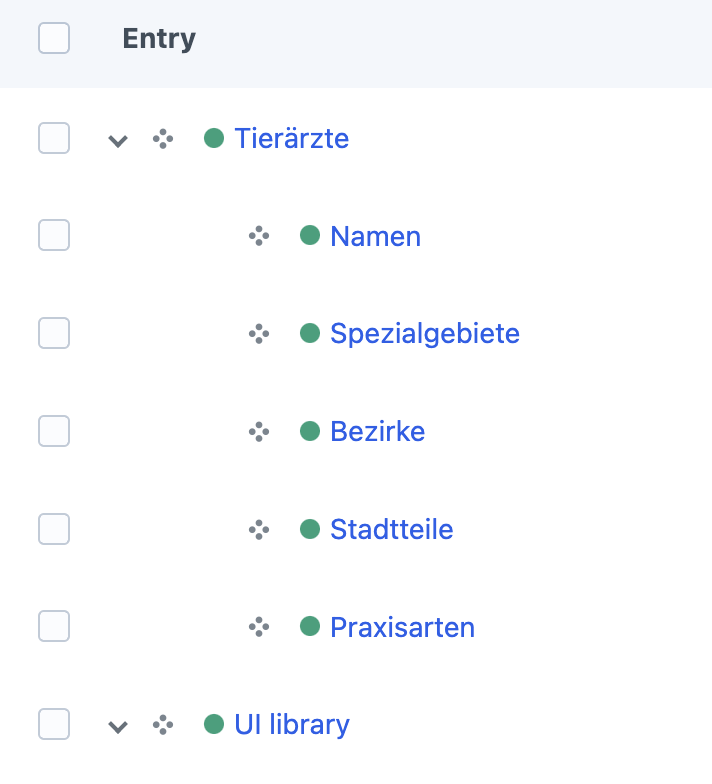Select the Spezialgebiete row checkbox
The height and width of the screenshot is (784, 712).
click(x=54, y=333)
